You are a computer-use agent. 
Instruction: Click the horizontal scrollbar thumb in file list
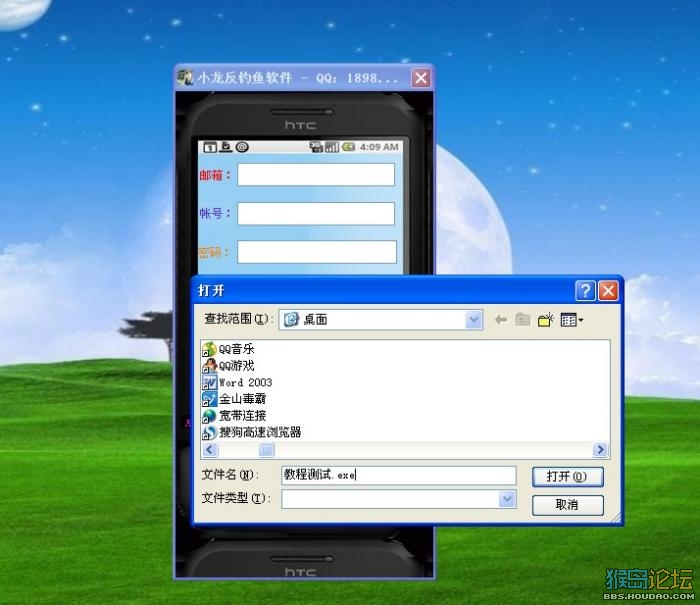pyautogui.click(x=267, y=450)
